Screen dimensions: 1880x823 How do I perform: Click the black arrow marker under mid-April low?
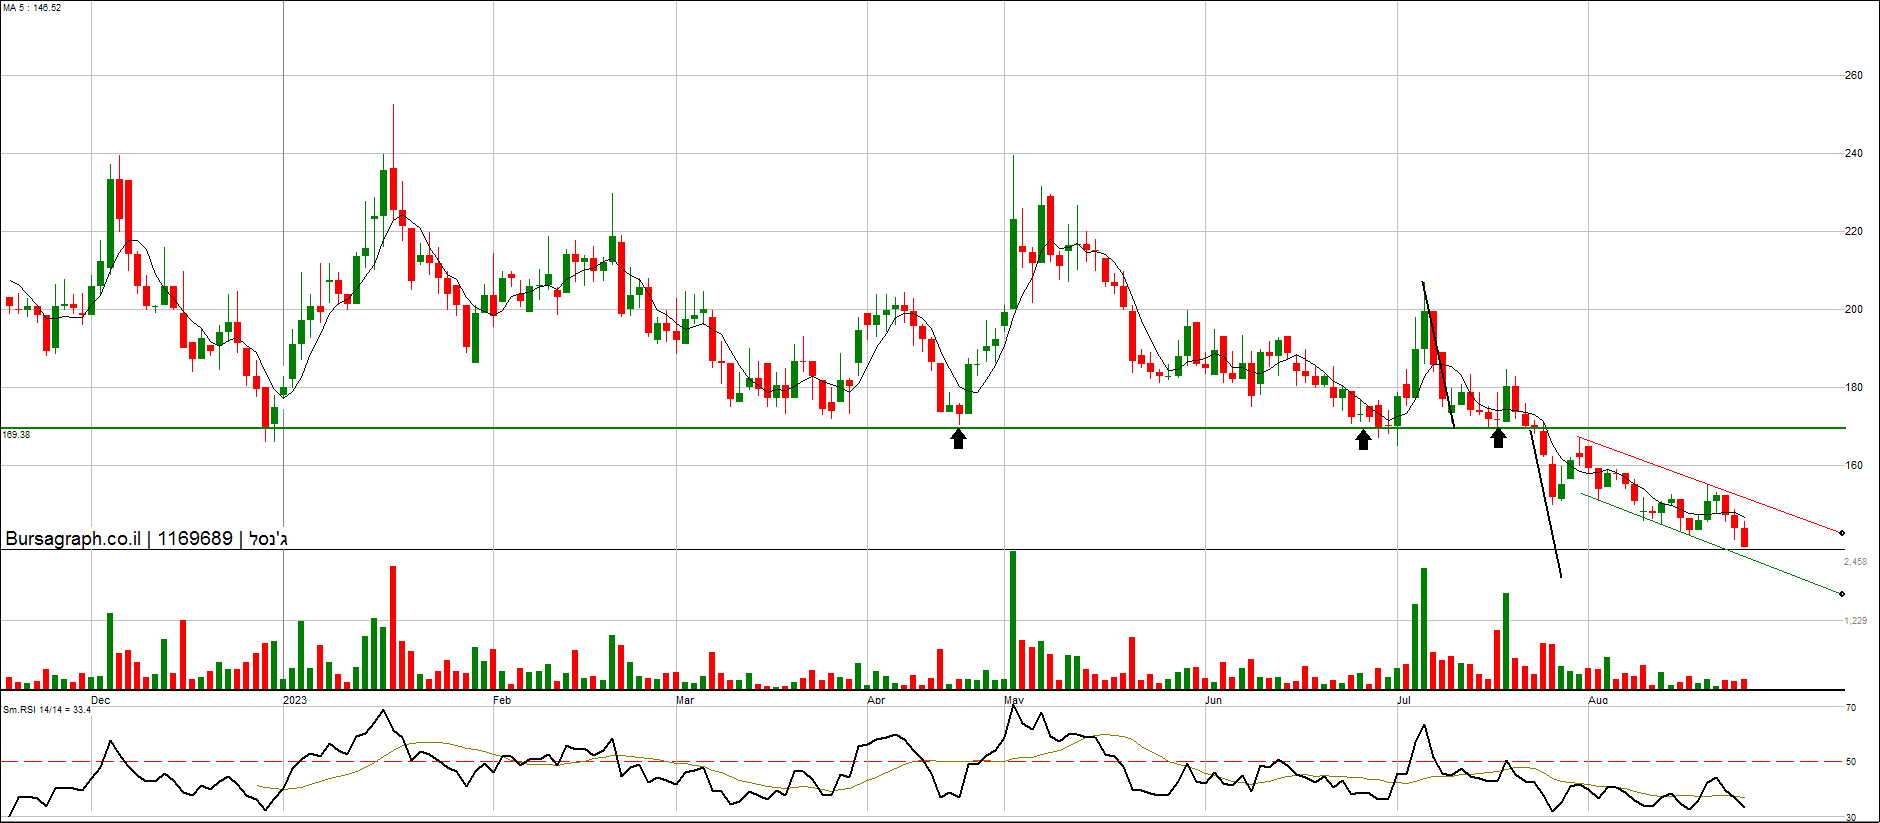(958, 438)
